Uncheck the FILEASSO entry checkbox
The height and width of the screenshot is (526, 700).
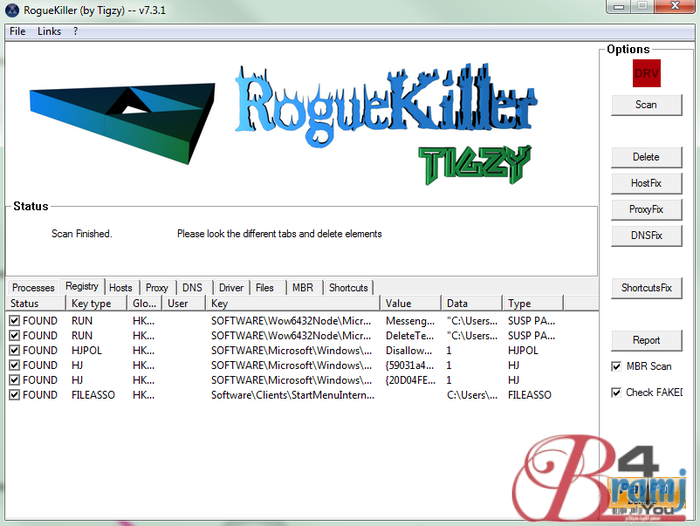tap(14, 395)
